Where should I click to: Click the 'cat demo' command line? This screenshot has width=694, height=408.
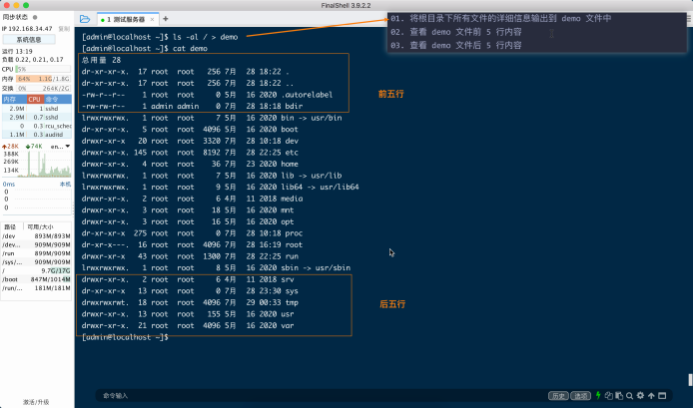[145, 48]
